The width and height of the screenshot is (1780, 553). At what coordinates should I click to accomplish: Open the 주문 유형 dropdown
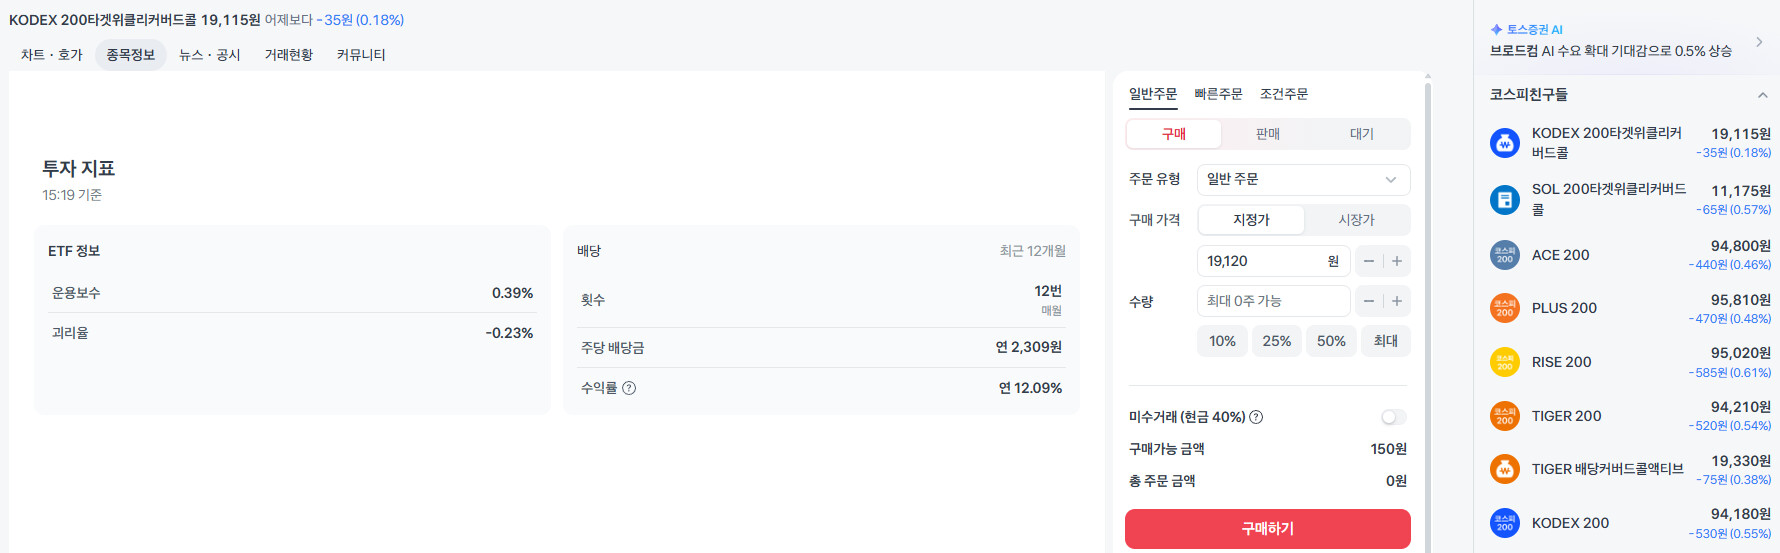coord(1303,180)
